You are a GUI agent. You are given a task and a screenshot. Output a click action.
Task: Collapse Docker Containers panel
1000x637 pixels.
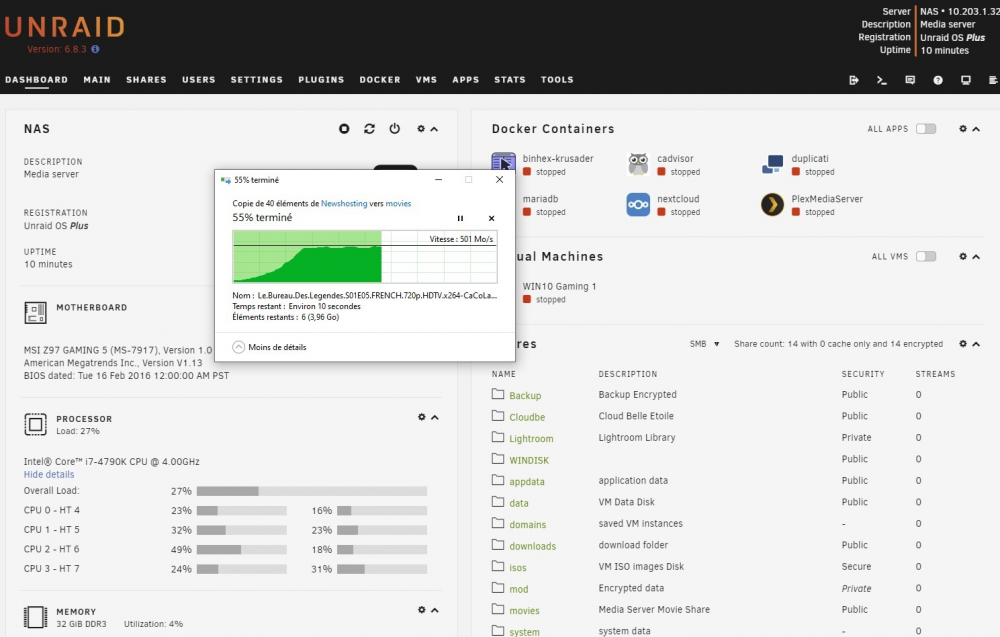coord(976,129)
